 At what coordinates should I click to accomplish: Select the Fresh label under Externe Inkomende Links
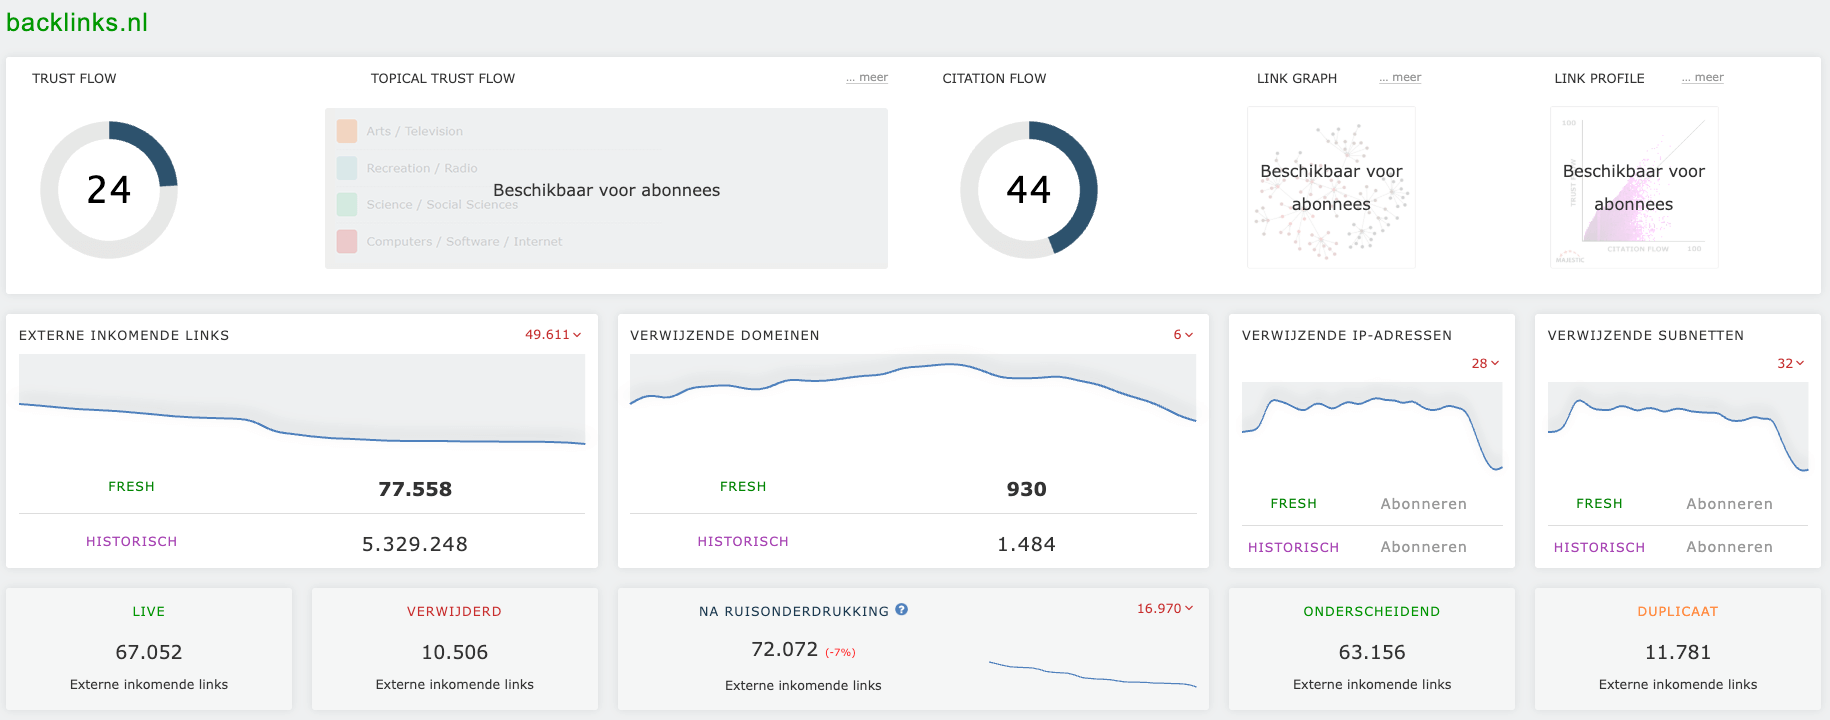pos(131,487)
